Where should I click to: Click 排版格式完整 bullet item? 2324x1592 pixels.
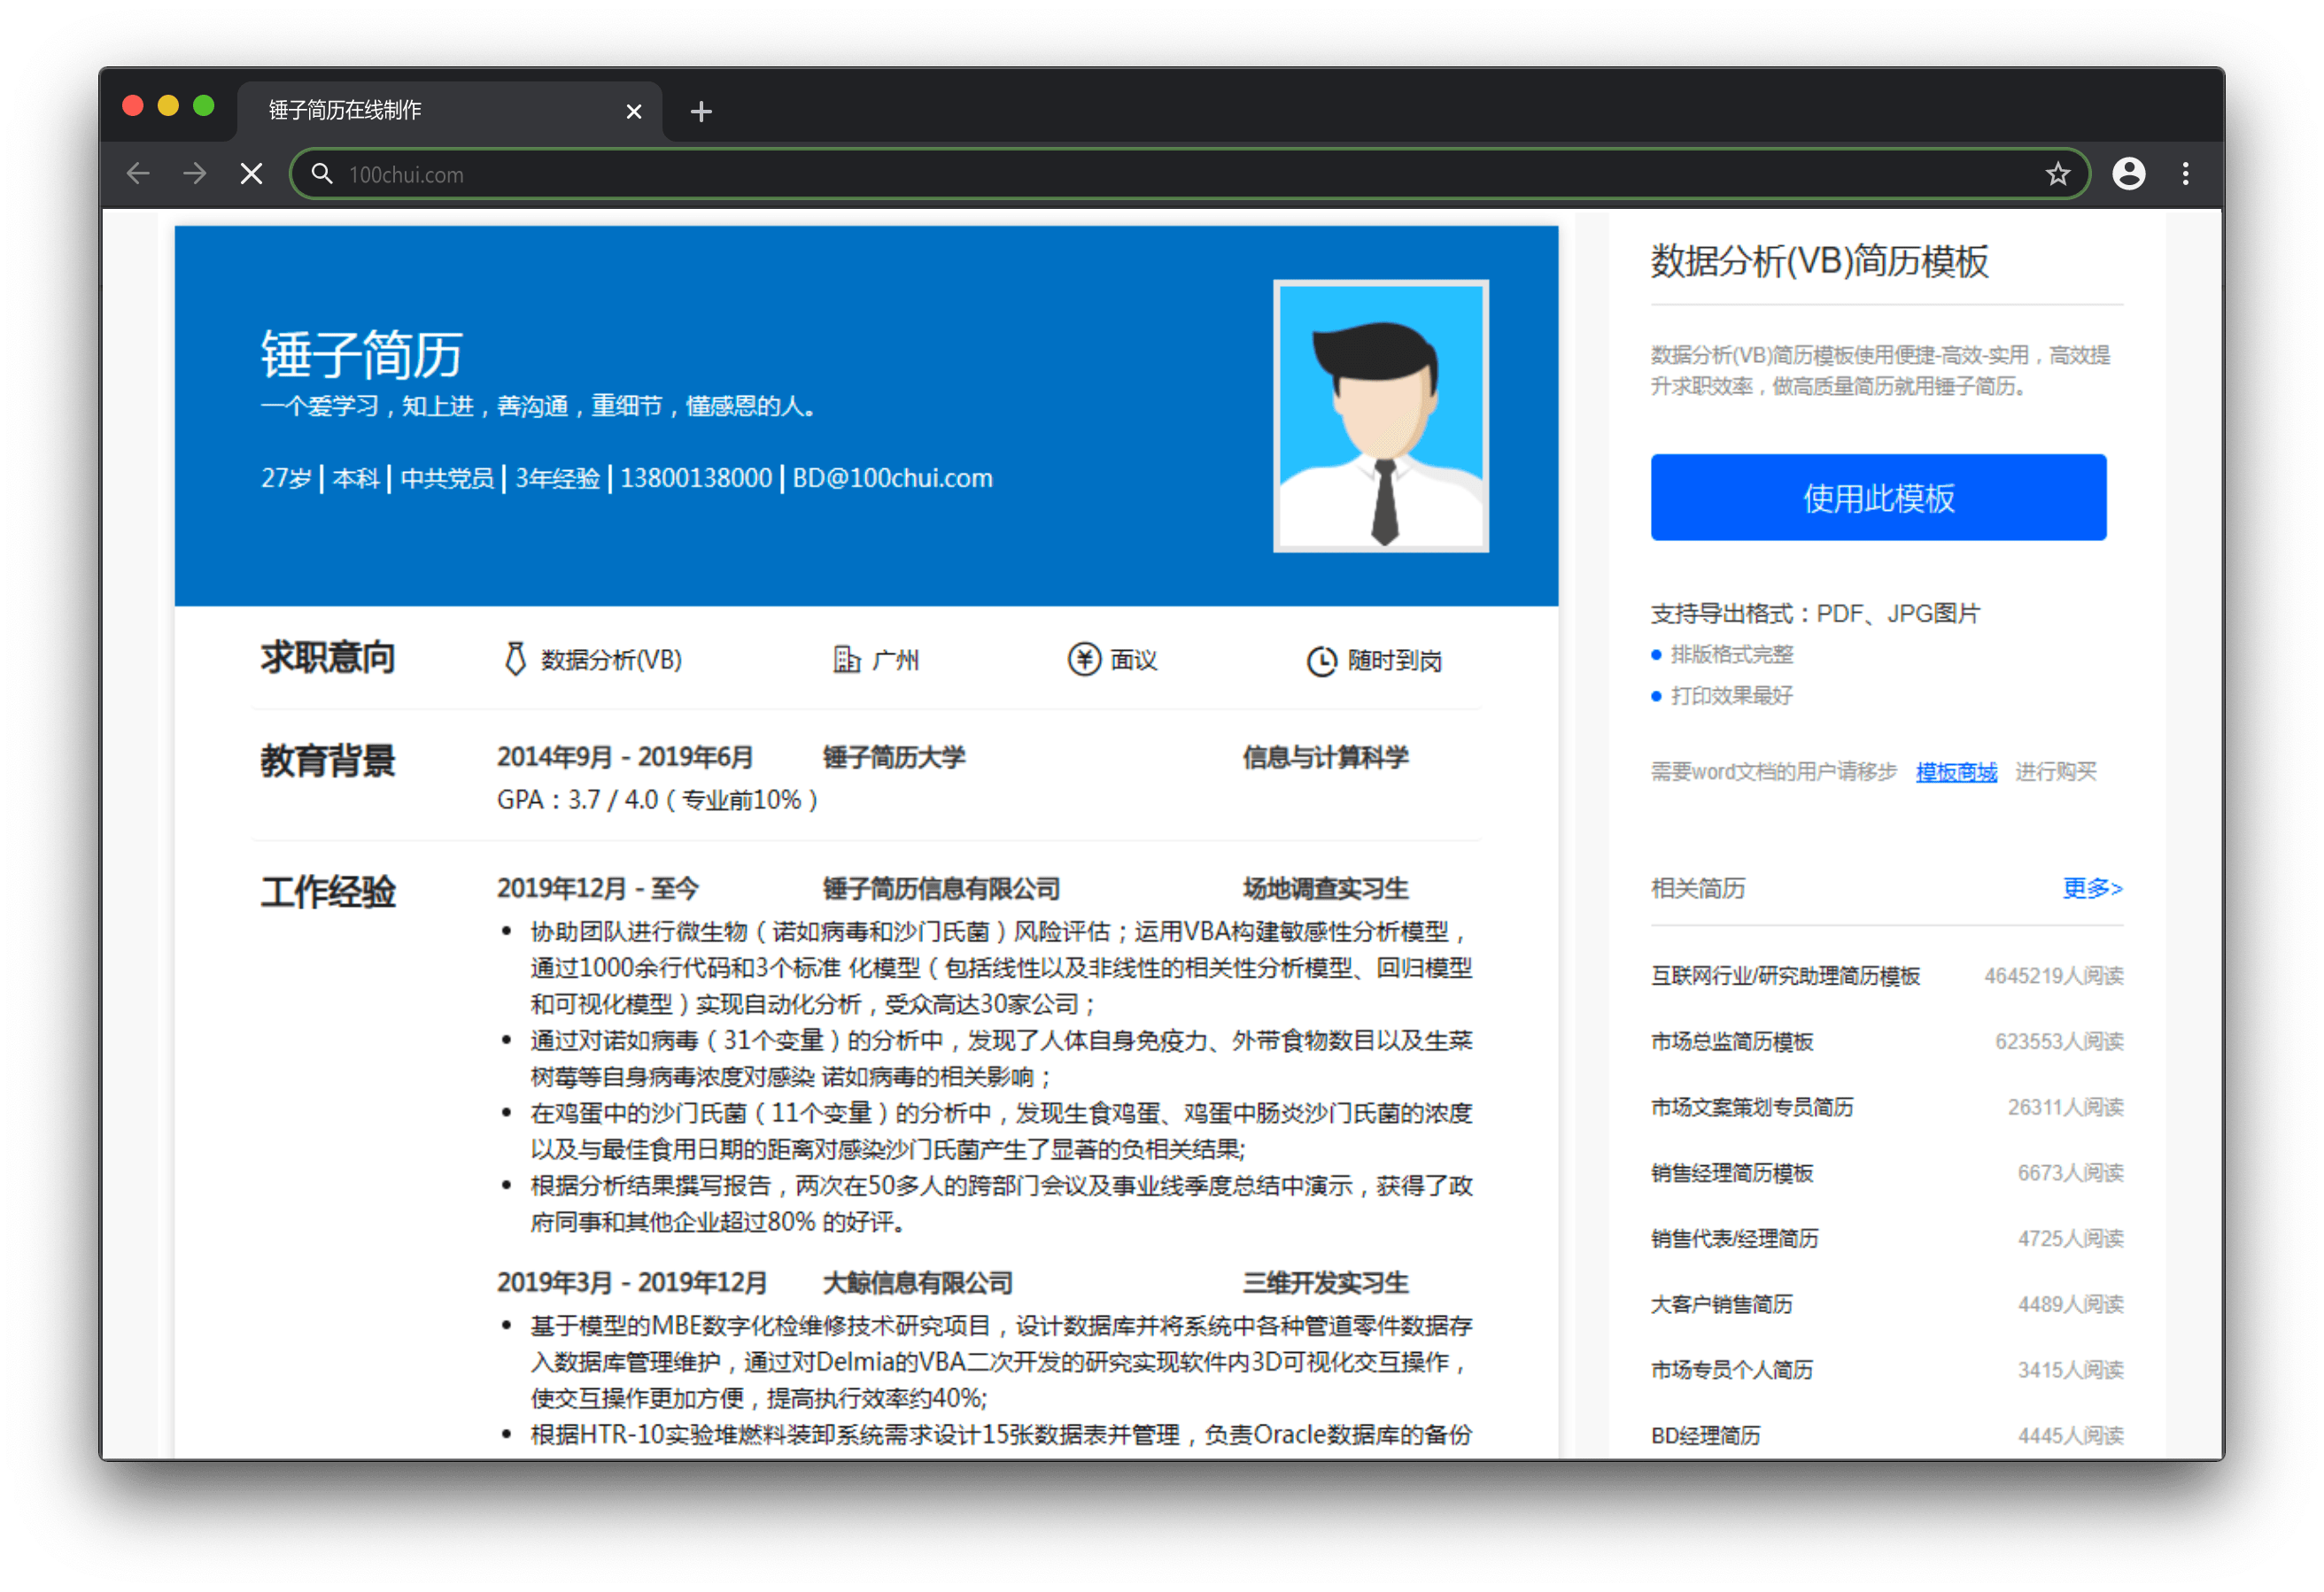click(x=1731, y=655)
